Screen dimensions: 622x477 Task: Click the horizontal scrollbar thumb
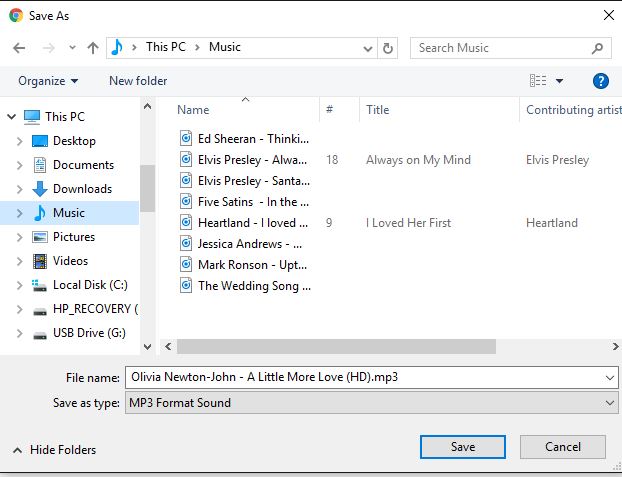pos(336,346)
